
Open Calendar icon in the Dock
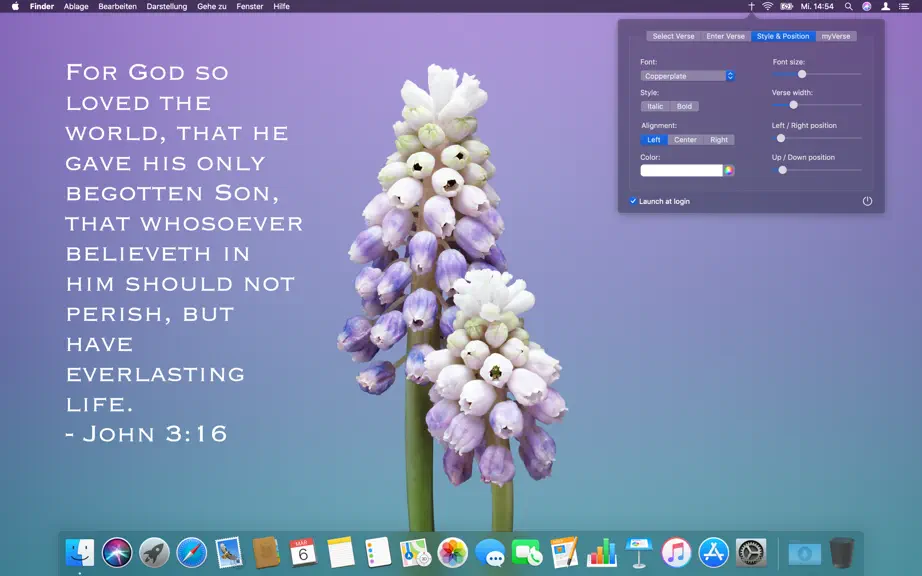(303, 552)
